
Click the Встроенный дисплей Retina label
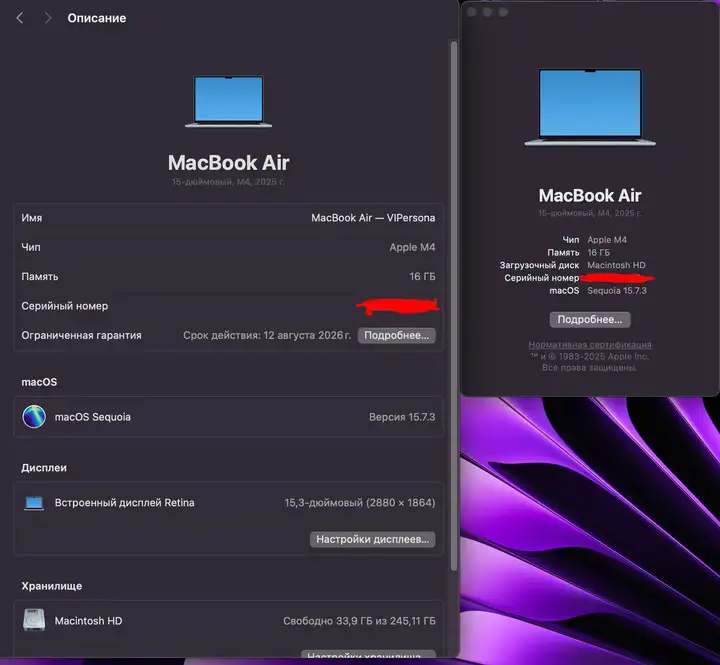(124, 503)
